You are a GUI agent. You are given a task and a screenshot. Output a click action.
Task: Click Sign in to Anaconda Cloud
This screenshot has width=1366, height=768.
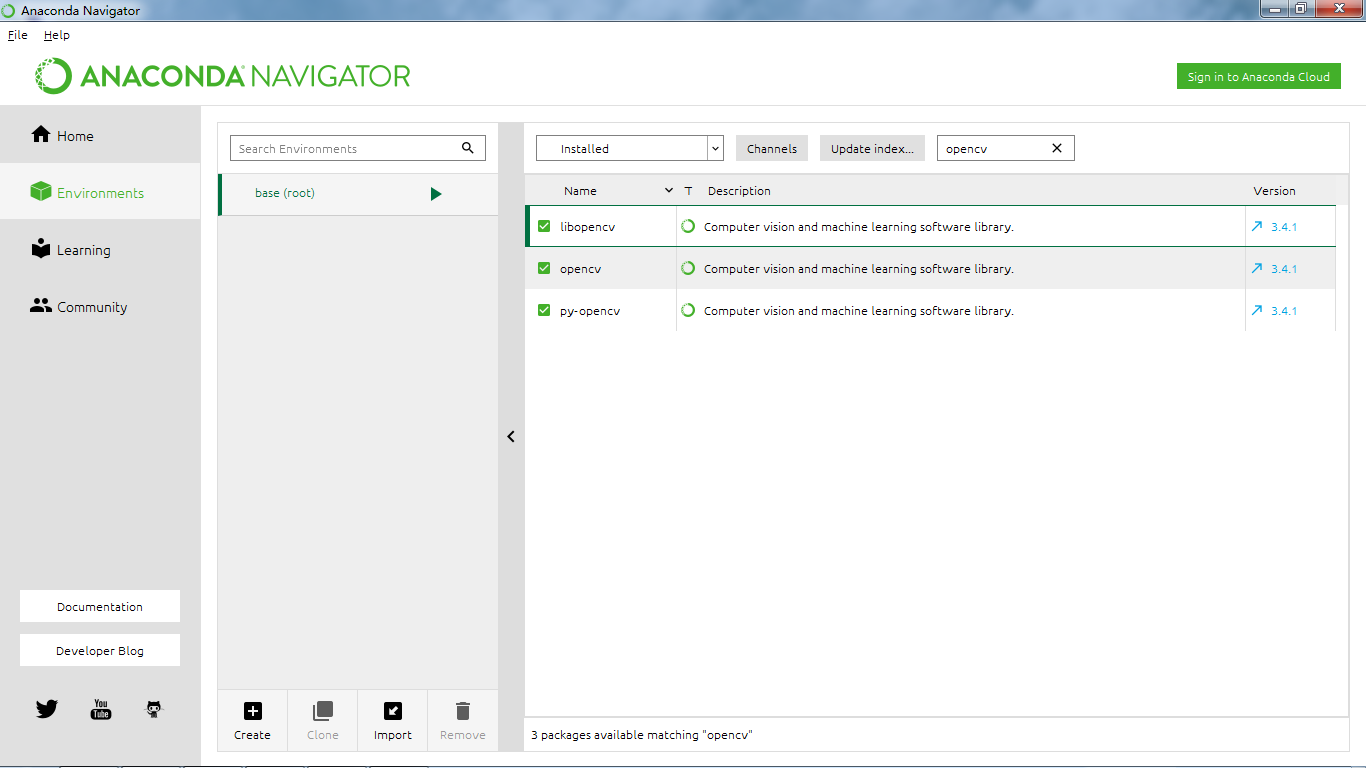1258,76
